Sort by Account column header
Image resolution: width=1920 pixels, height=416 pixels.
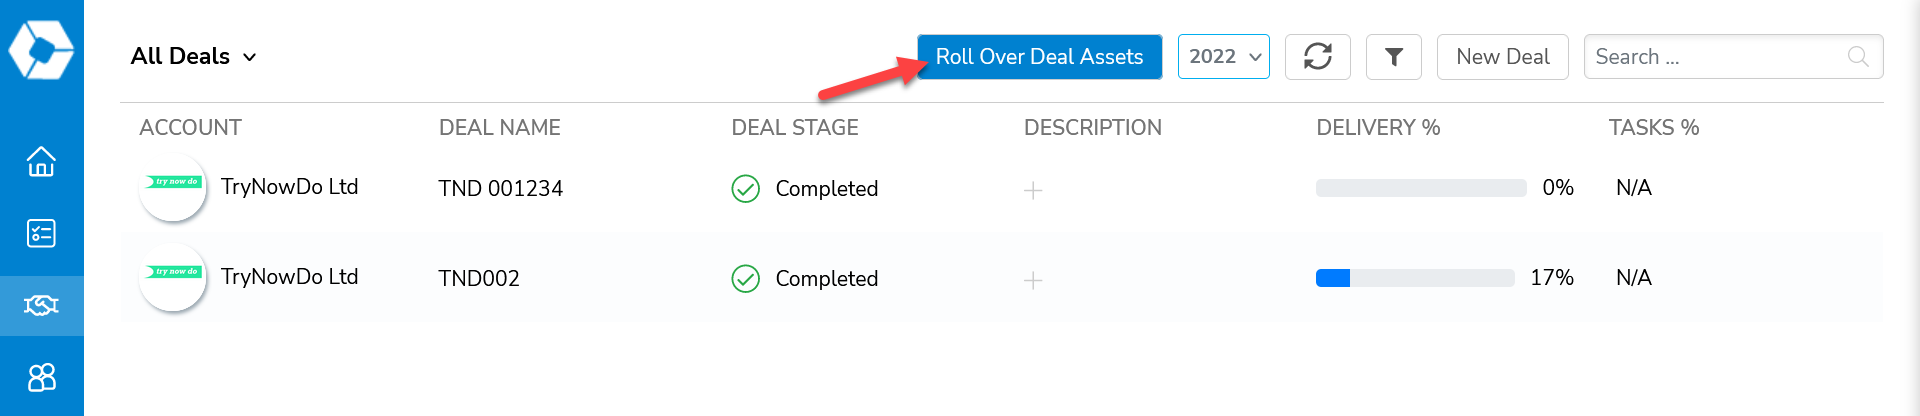(x=191, y=128)
